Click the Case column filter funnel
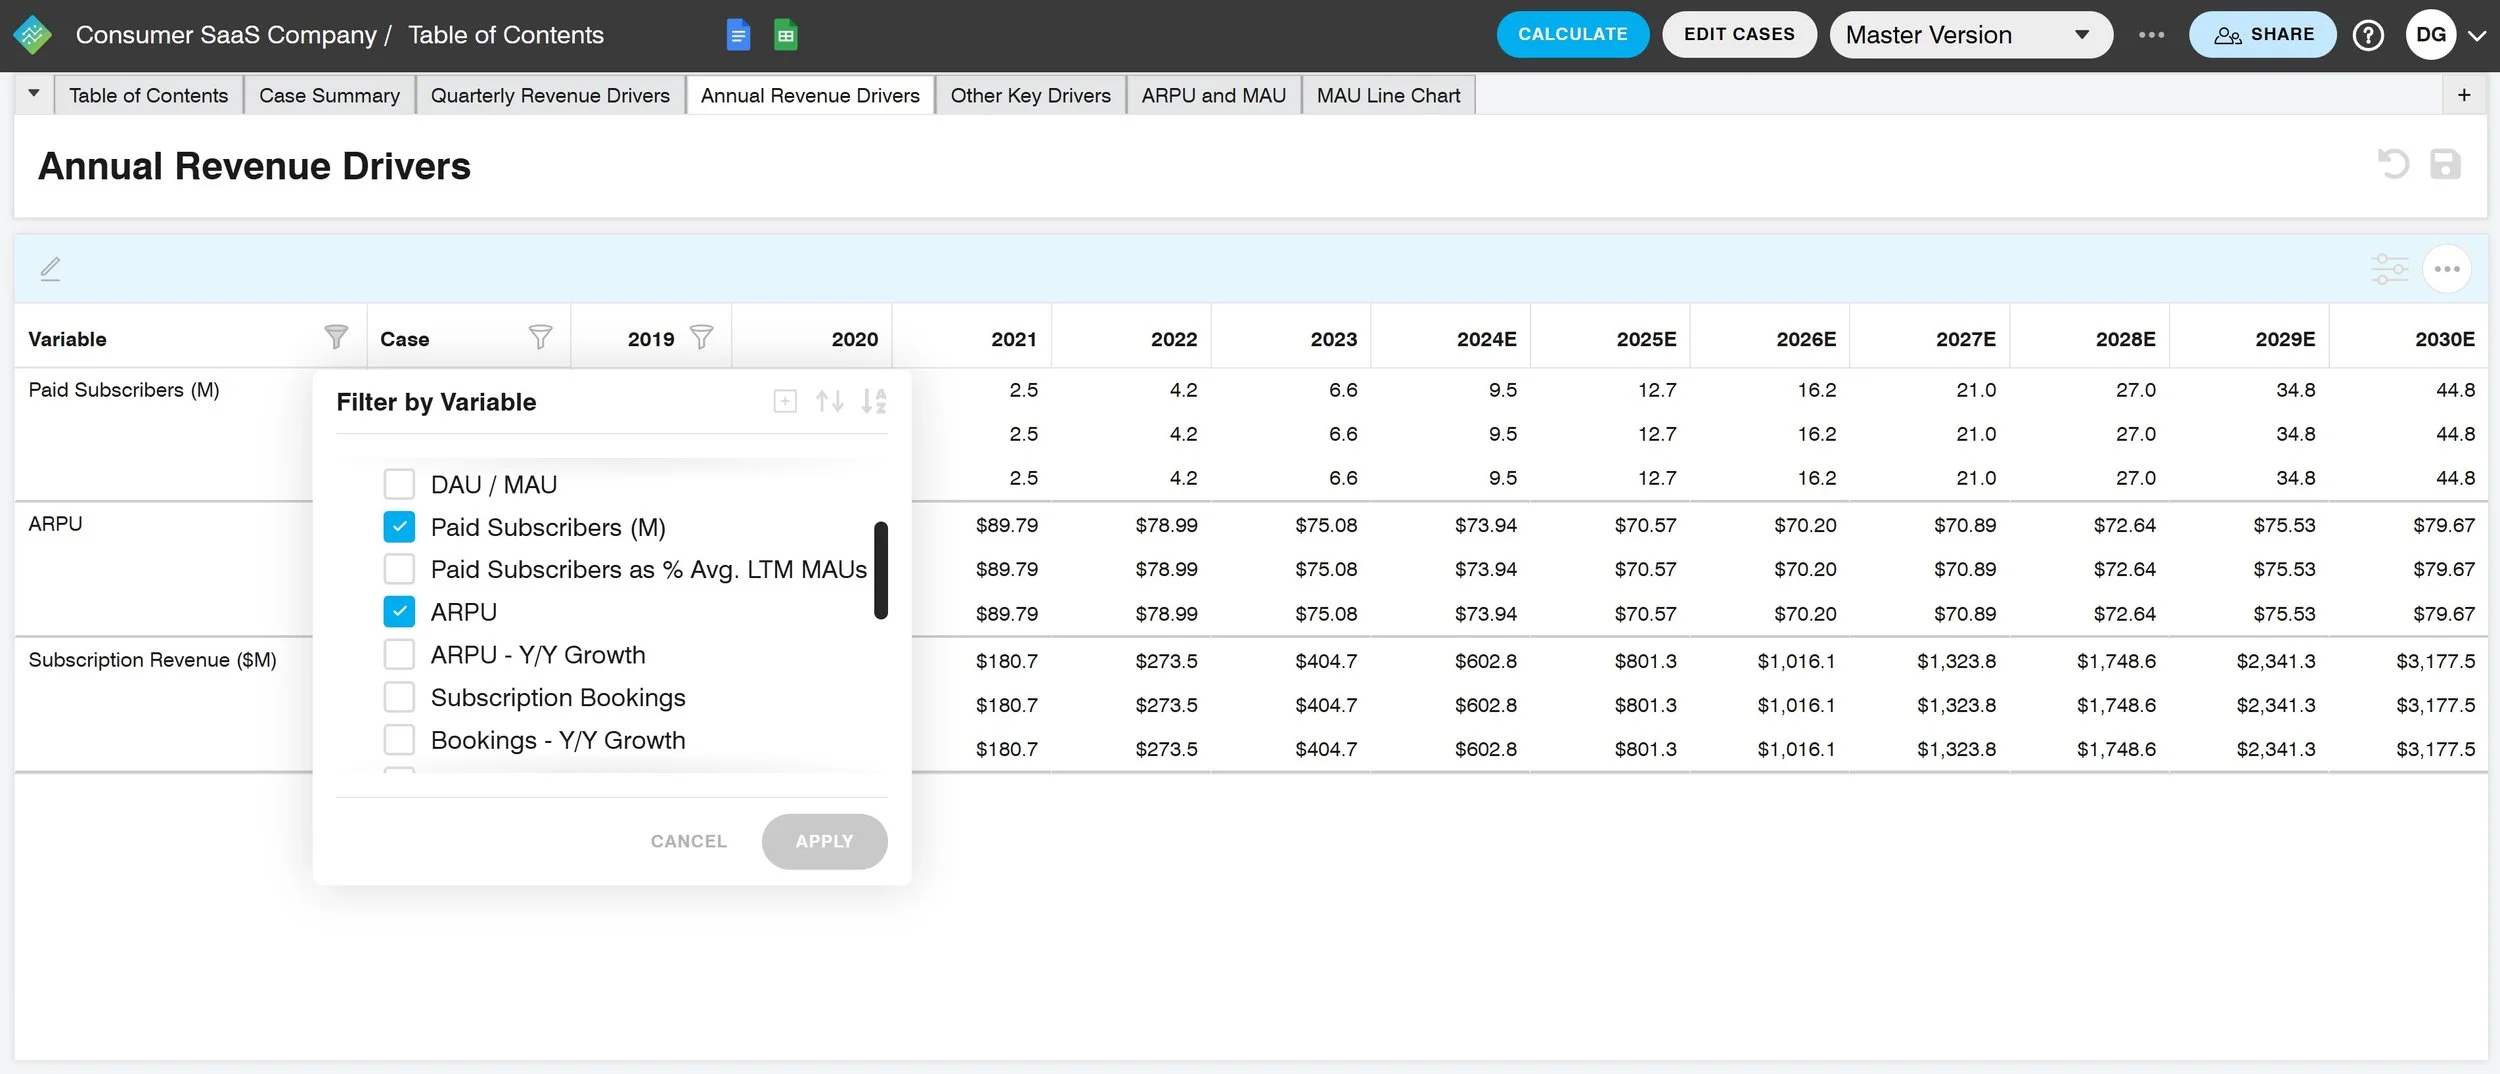Image resolution: width=2500 pixels, height=1074 pixels. tap(540, 338)
